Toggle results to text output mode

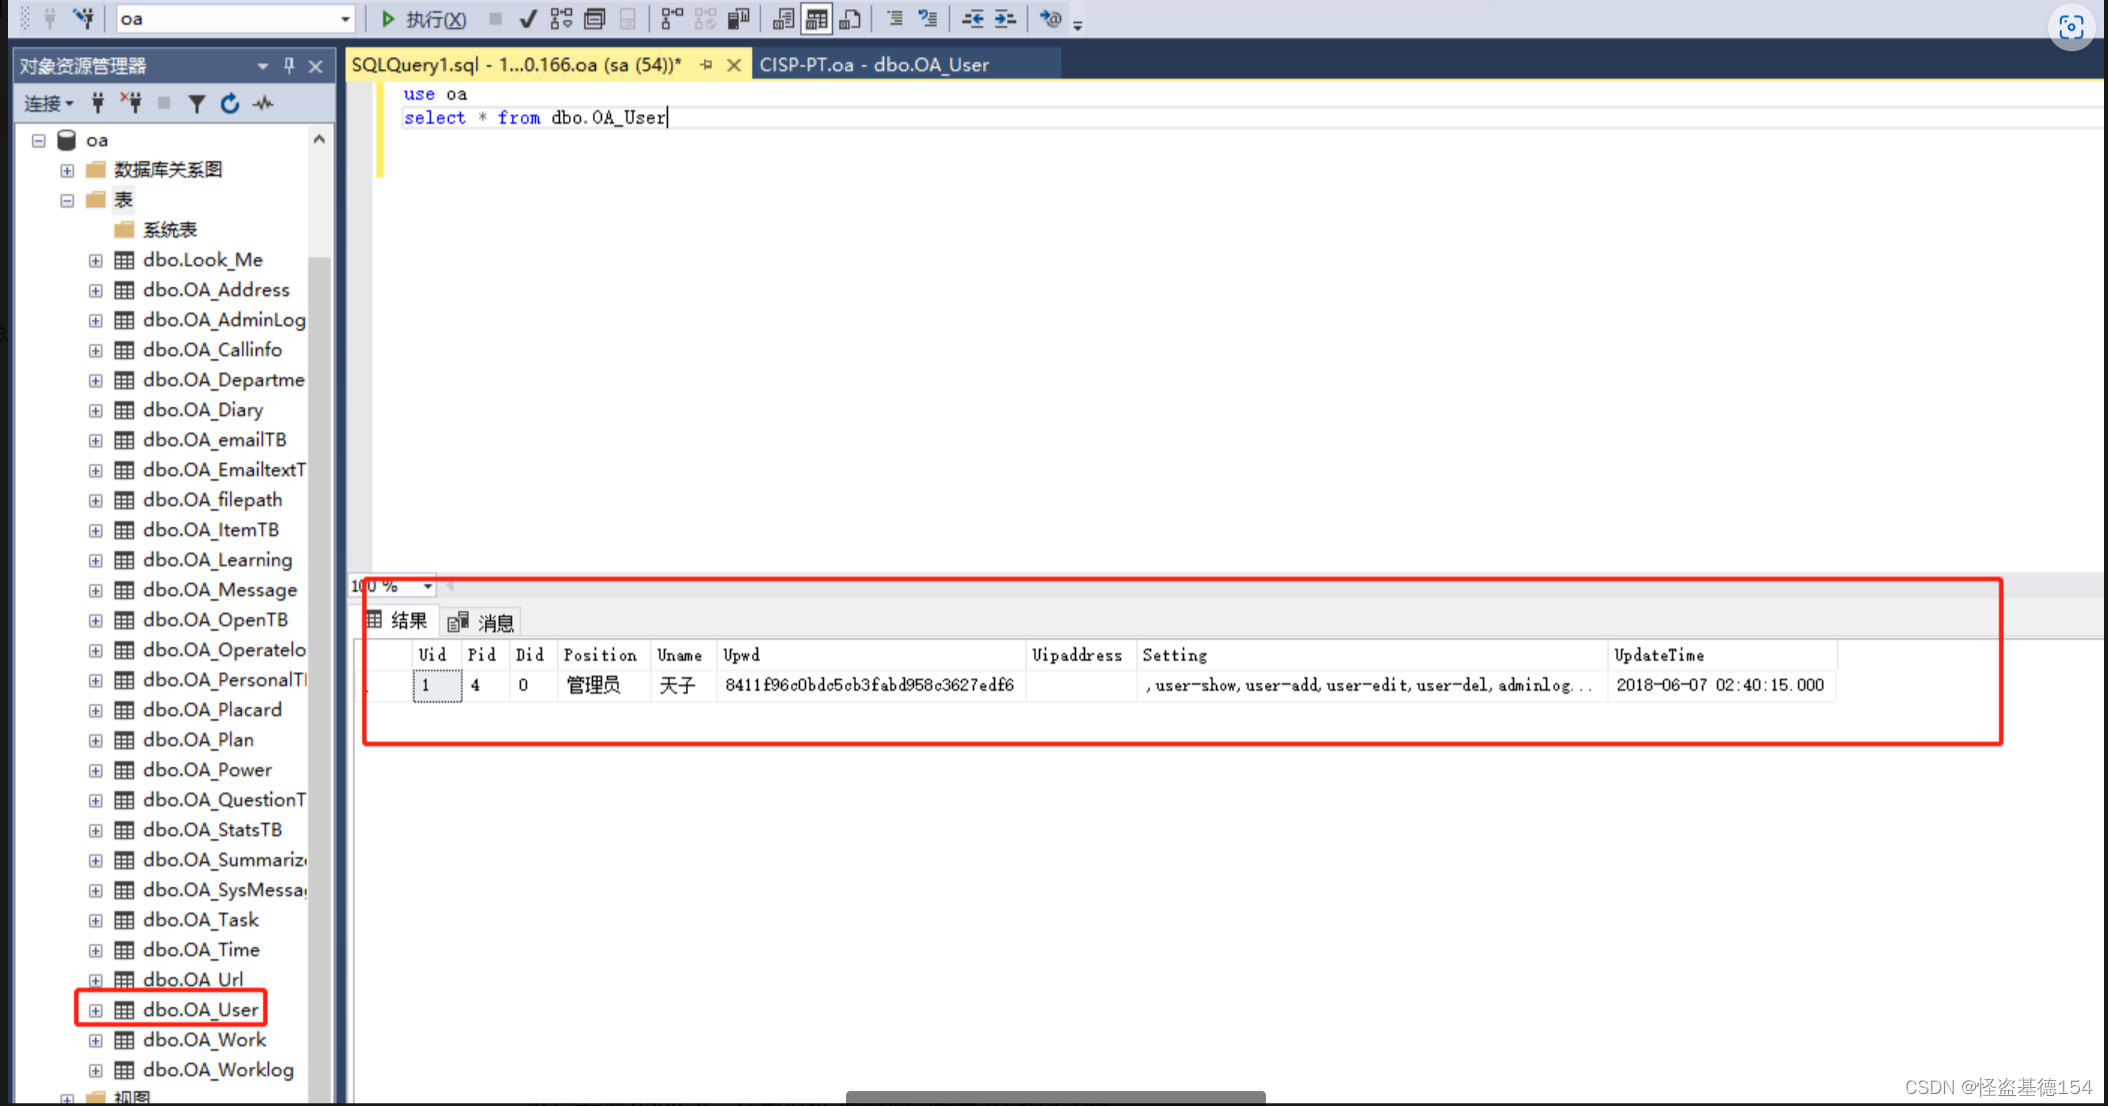(x=784, y=19)
